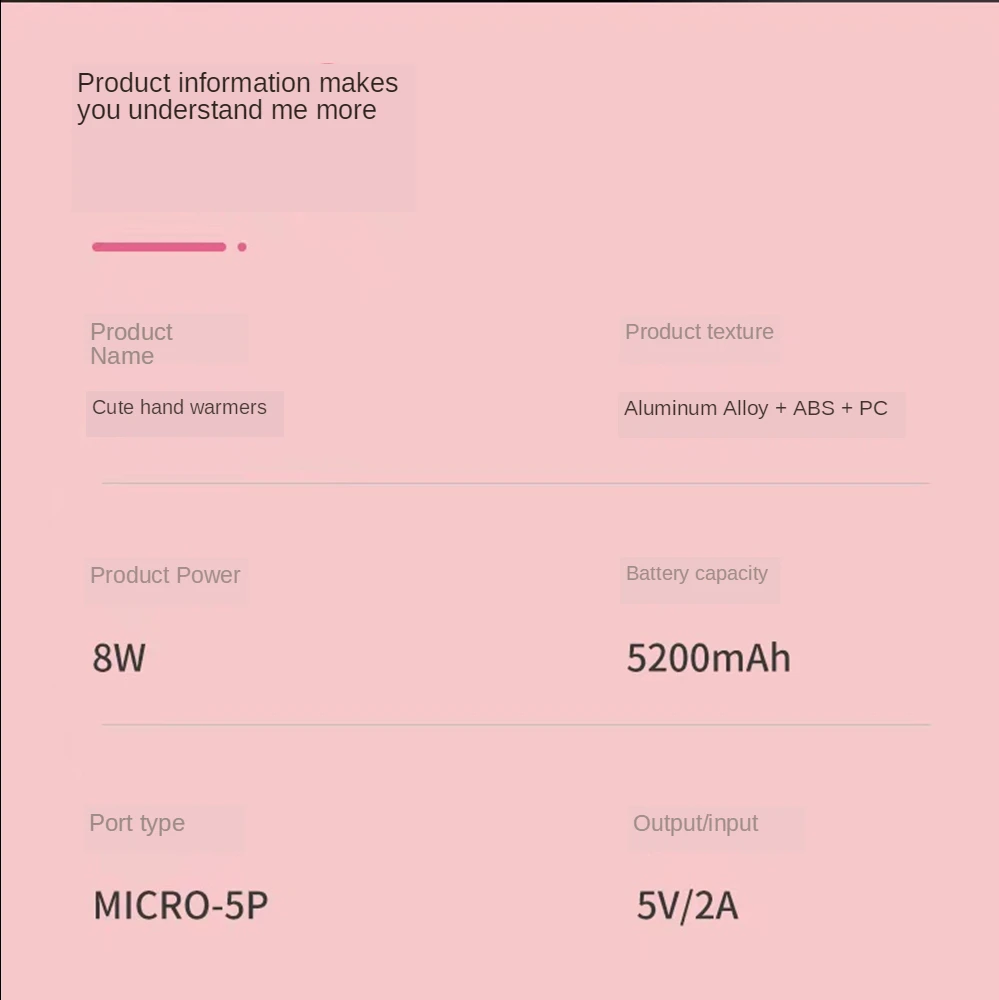The height and width of the screenshot is (1000, 999).
Task: Click the long pink progress bar
Action: 159,247
